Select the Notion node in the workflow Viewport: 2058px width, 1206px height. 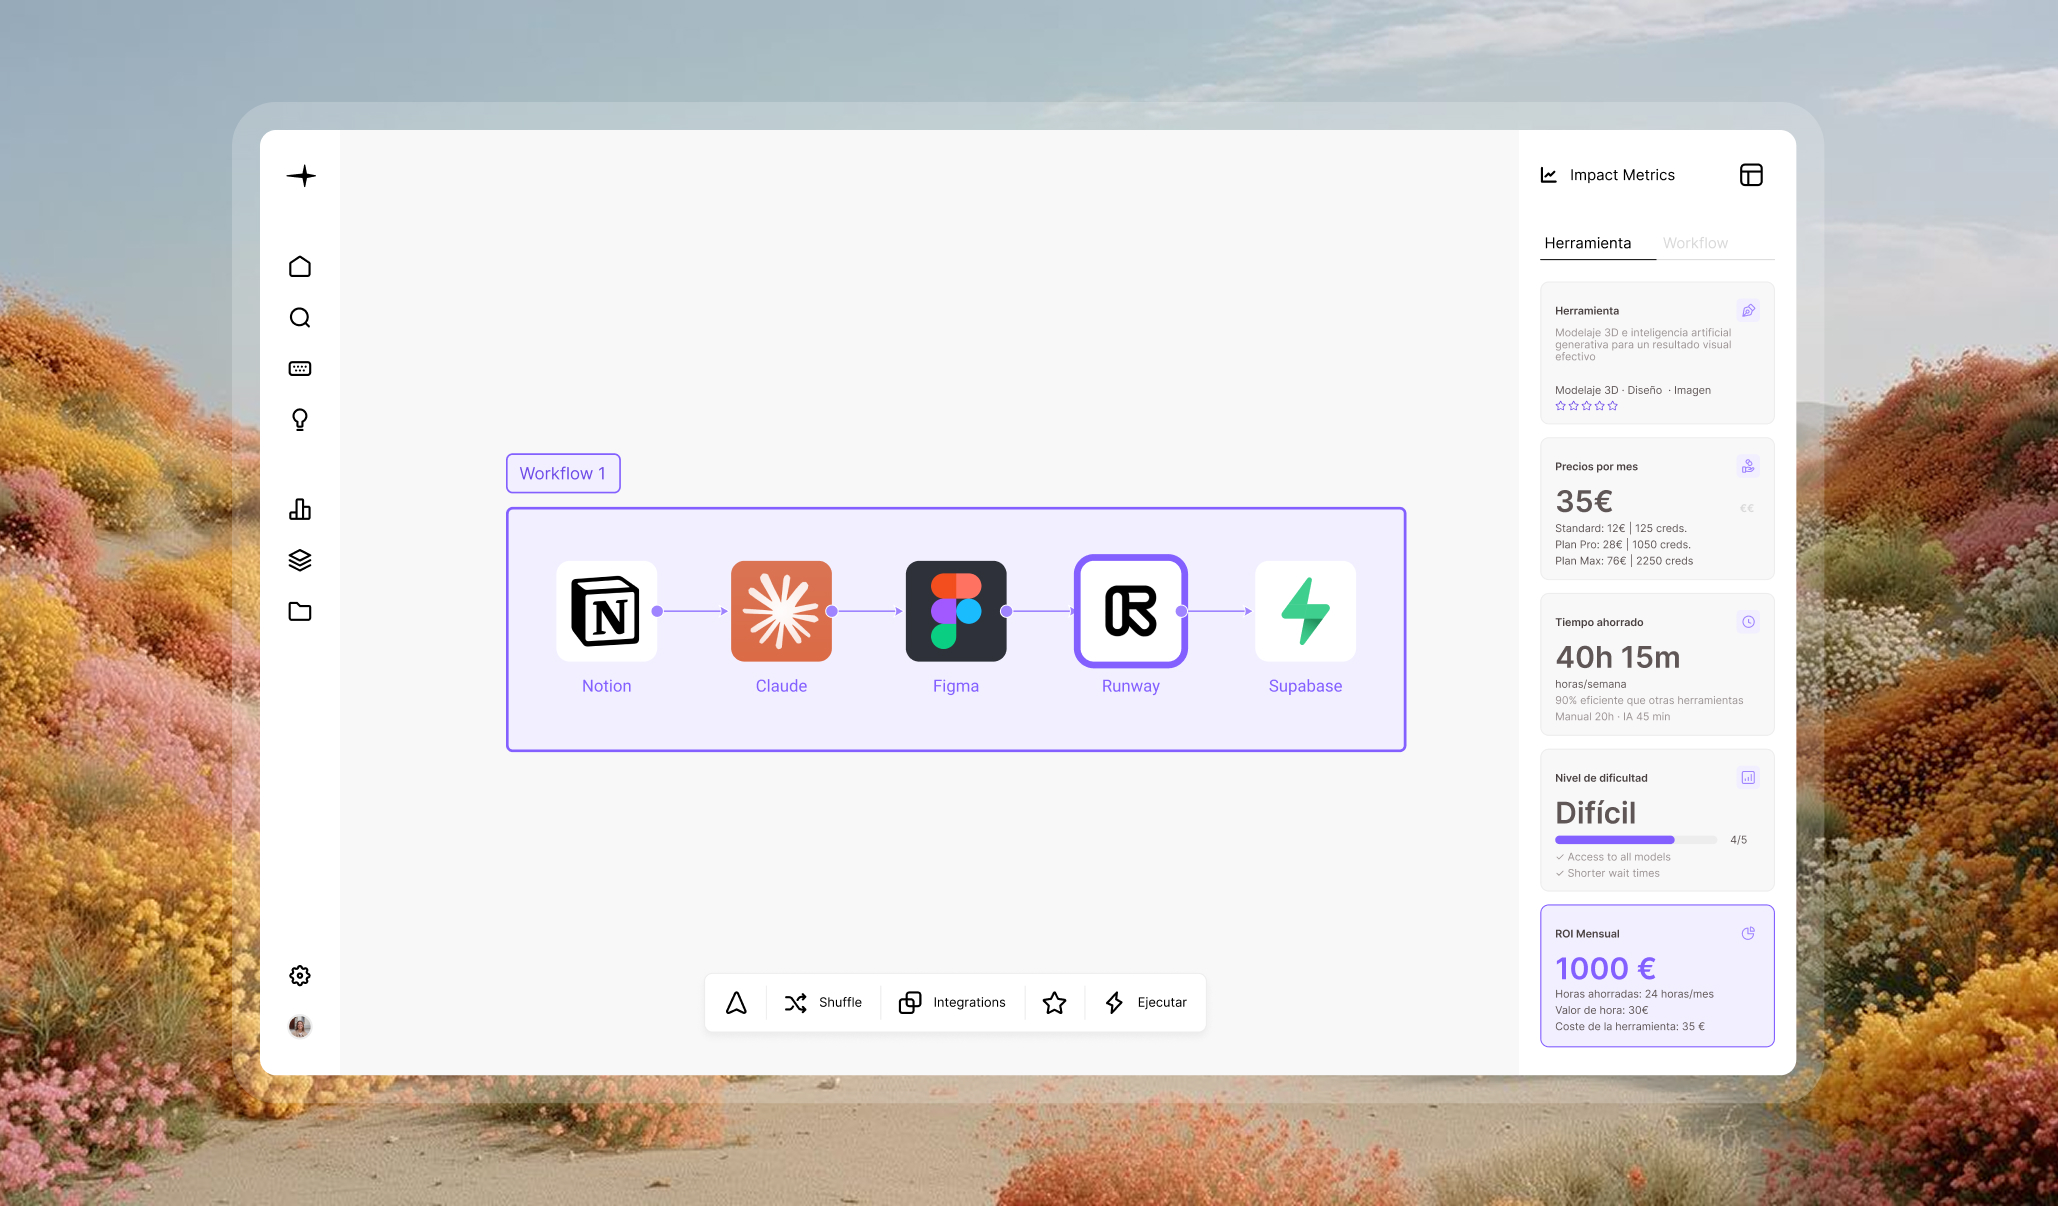607,611
